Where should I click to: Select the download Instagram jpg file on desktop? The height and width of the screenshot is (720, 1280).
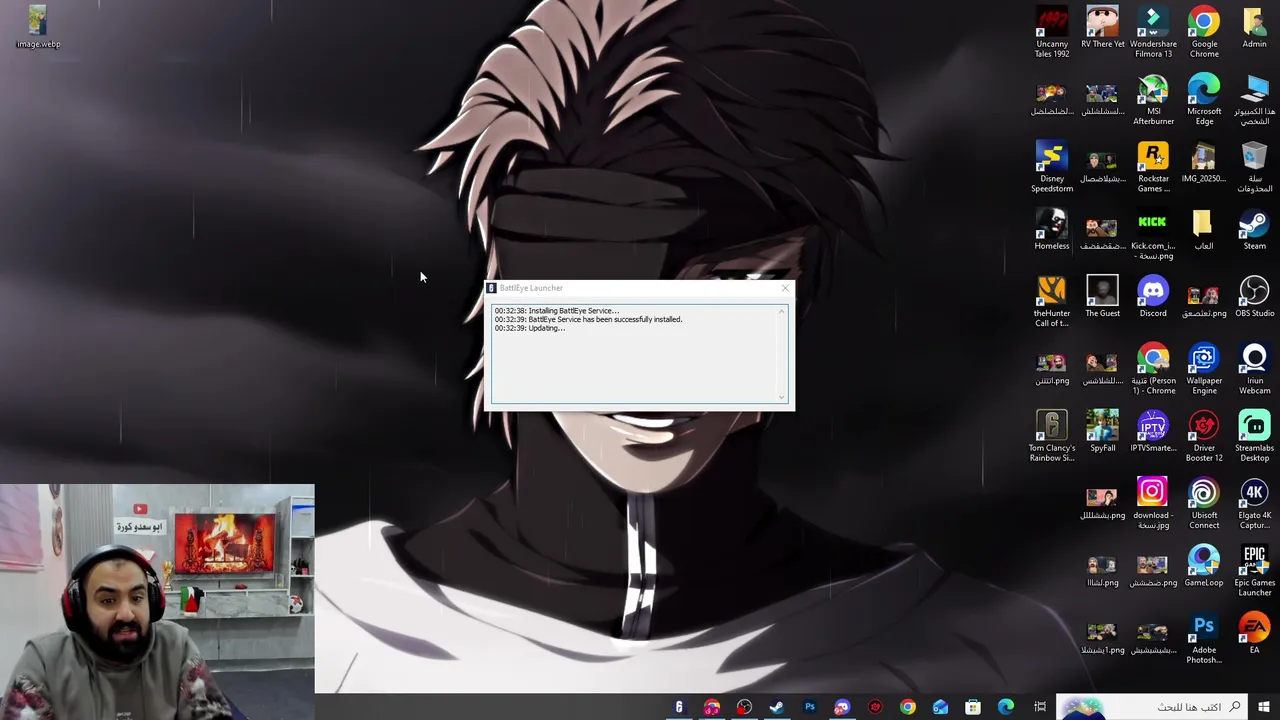(1153, 503)
